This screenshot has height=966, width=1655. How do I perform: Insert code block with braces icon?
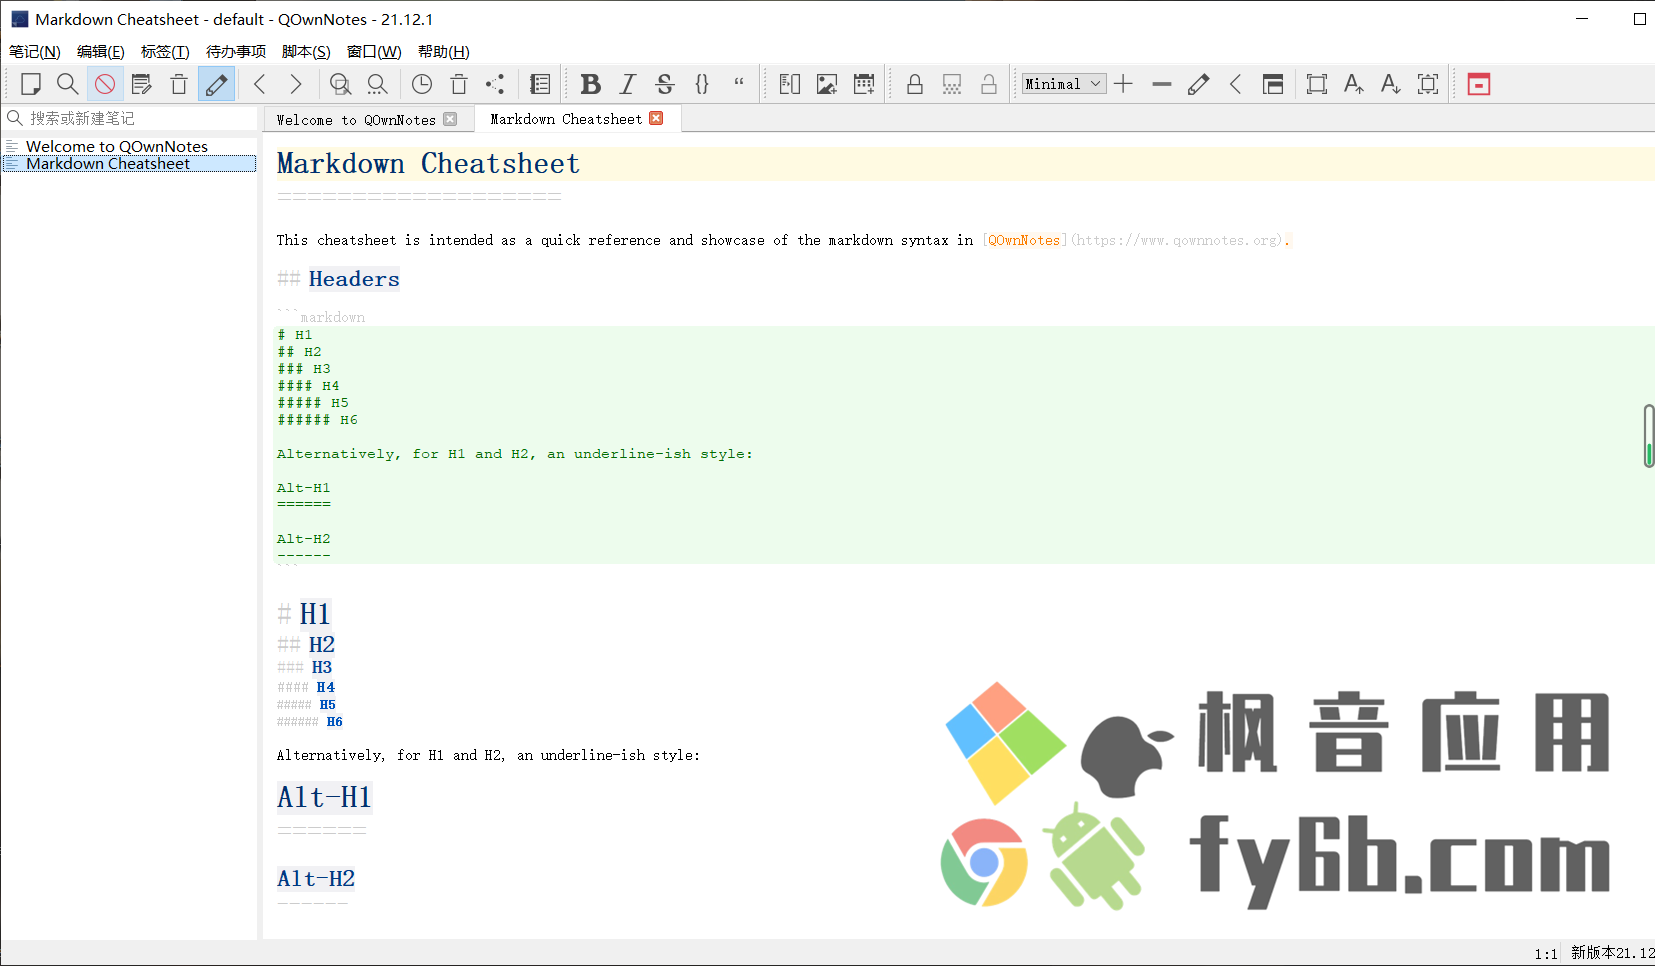click(x=702, y=84)
